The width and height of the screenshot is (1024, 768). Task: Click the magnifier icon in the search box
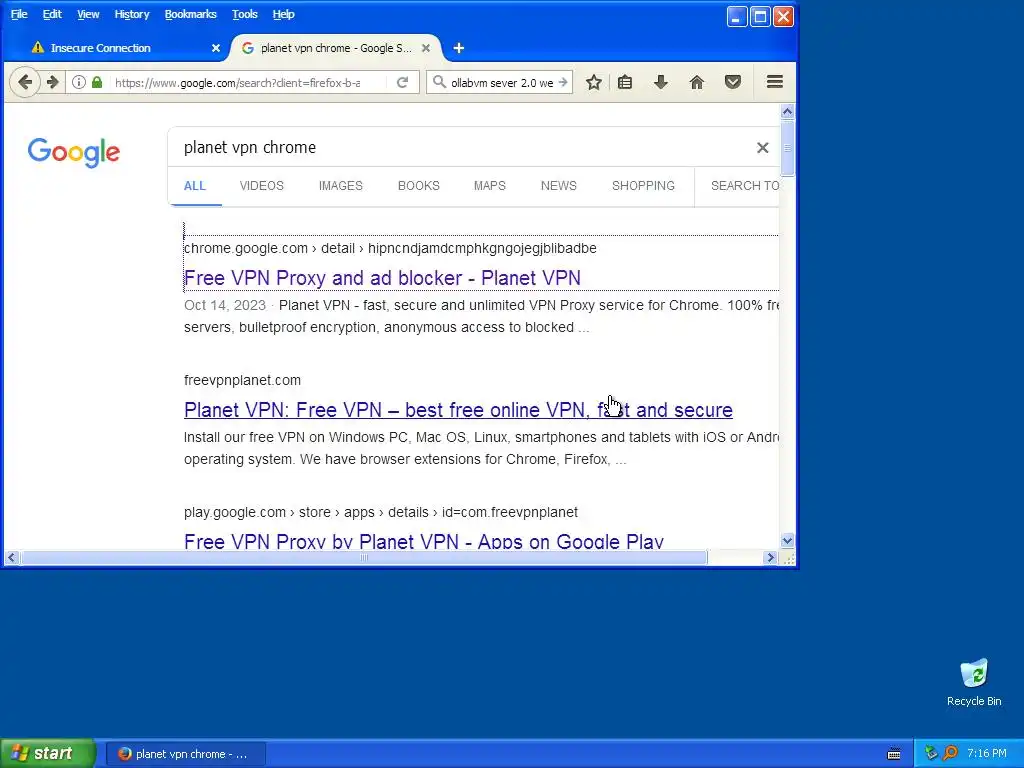[440, 82]
